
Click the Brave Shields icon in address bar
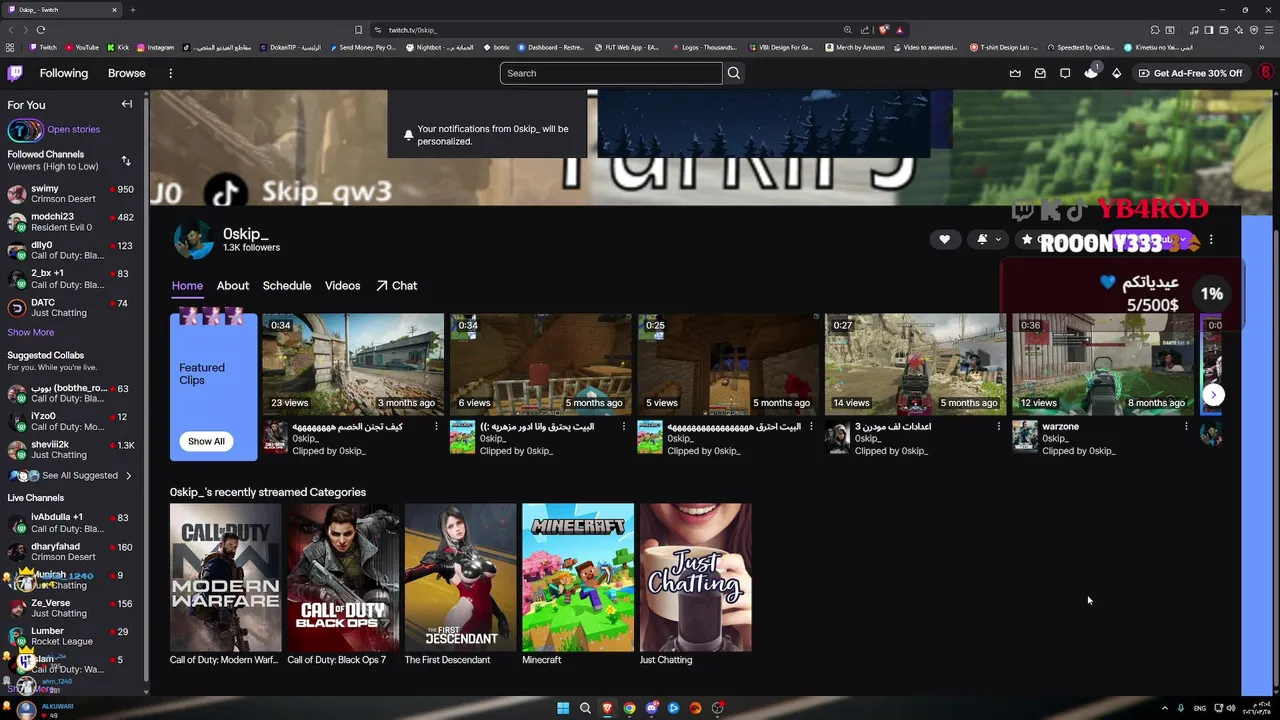pos(883,30)
